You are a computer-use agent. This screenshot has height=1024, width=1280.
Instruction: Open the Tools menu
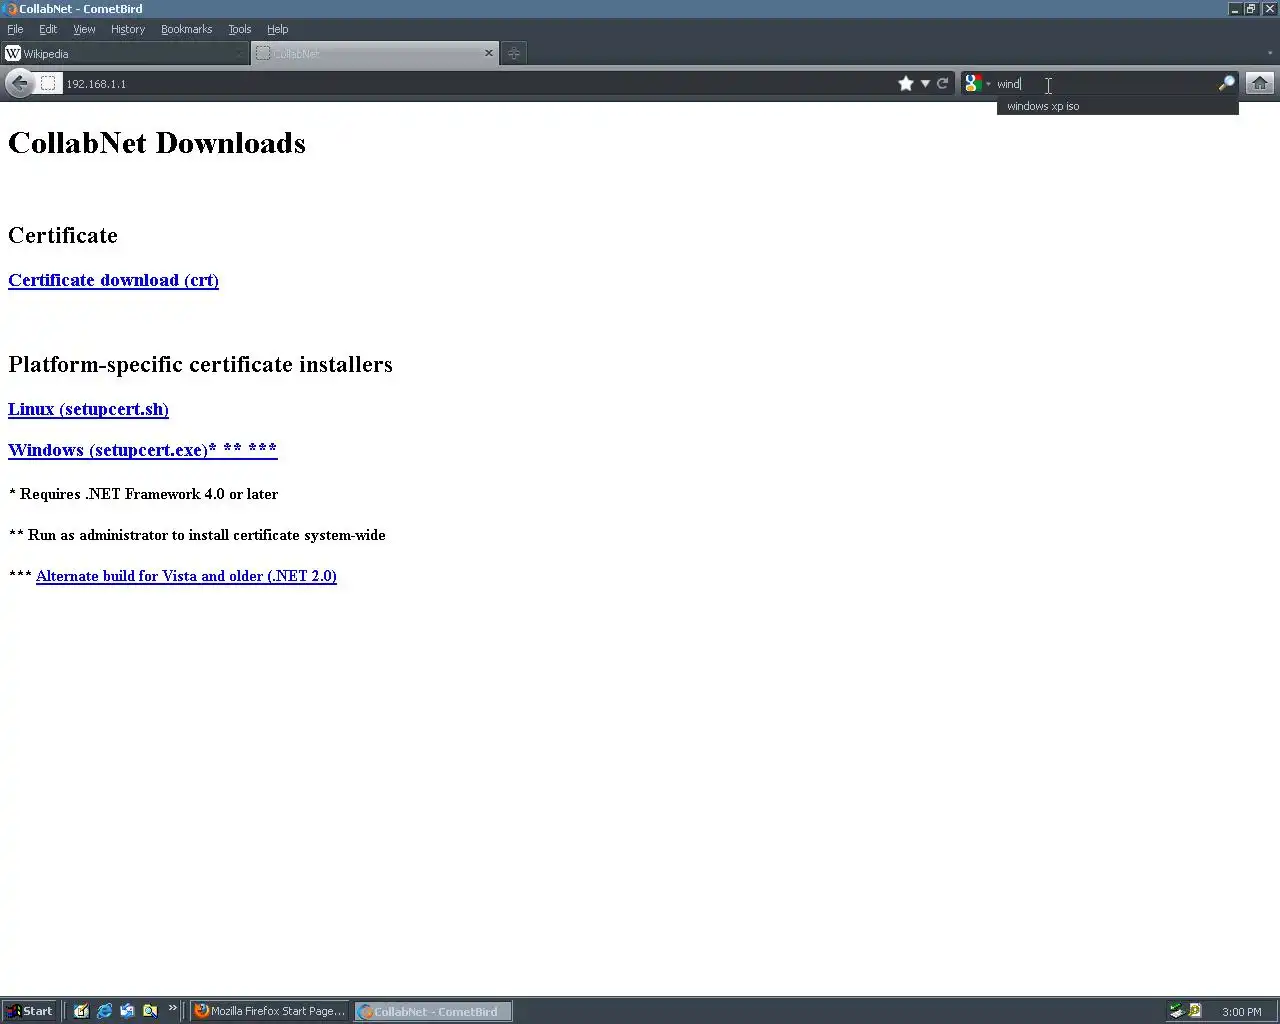pos(240,29)
